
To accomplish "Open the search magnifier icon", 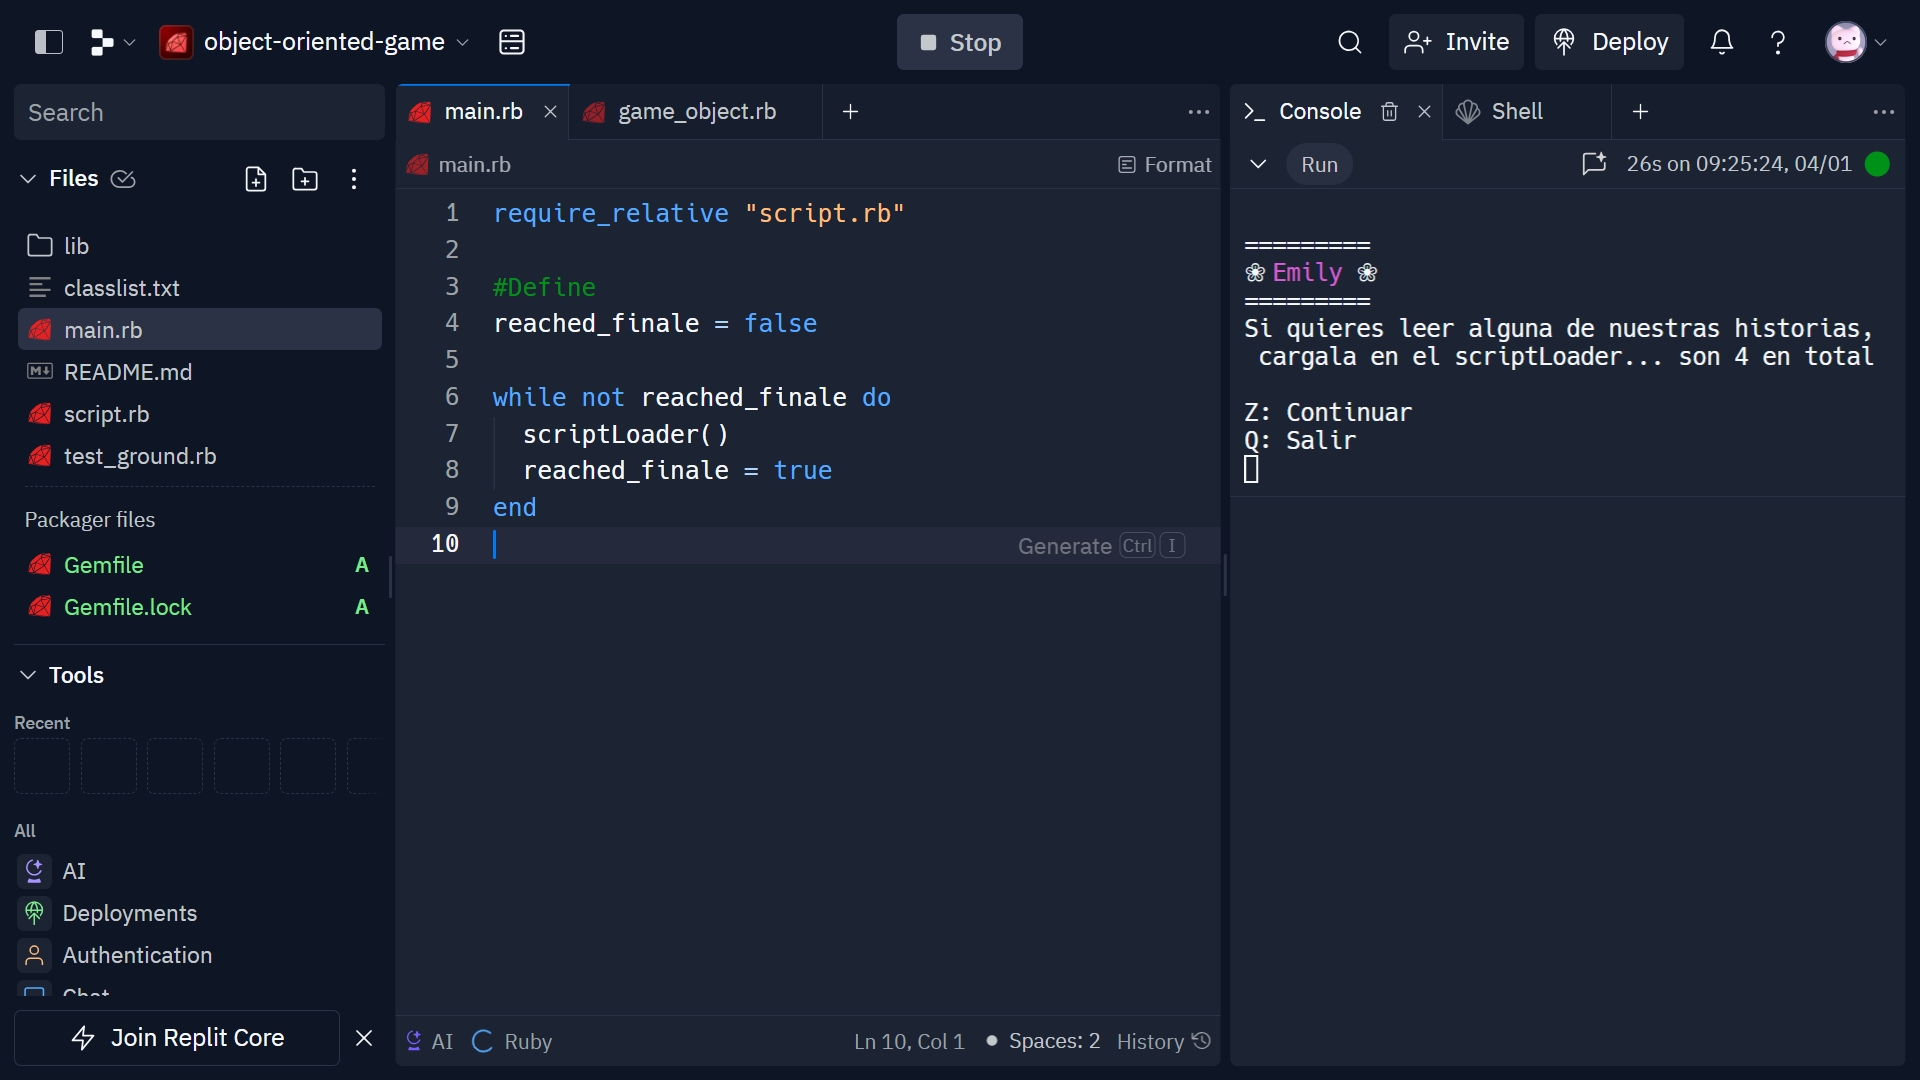I will (x=1350, y=42).
